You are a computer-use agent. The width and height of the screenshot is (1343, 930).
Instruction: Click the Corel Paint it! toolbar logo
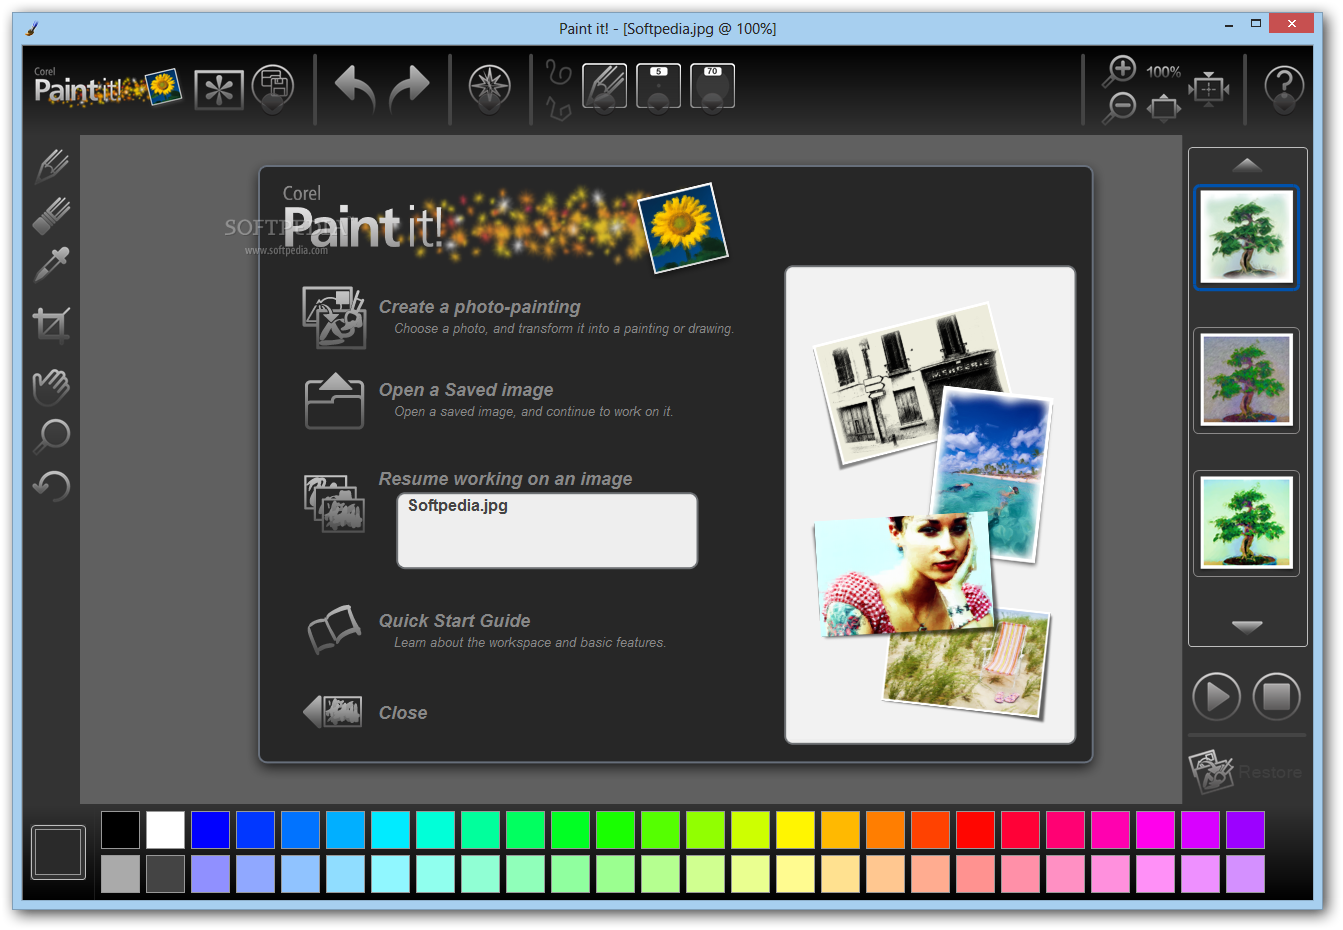[106, 87]
